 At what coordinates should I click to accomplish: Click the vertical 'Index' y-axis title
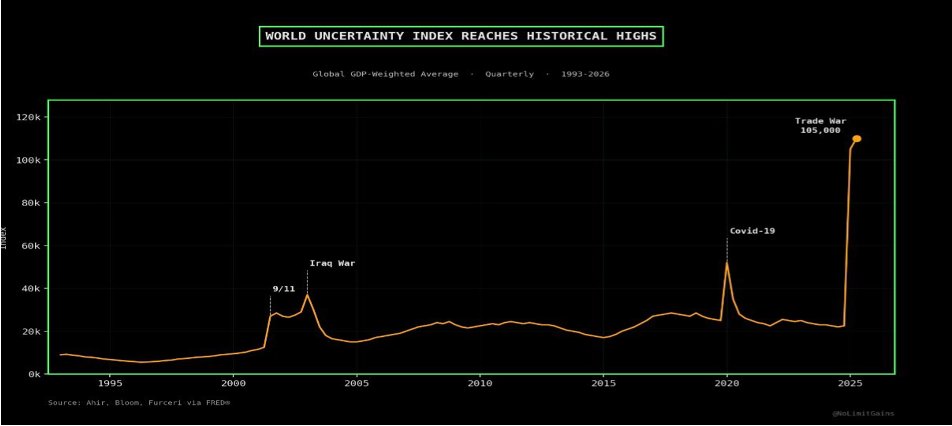point(4,238)
